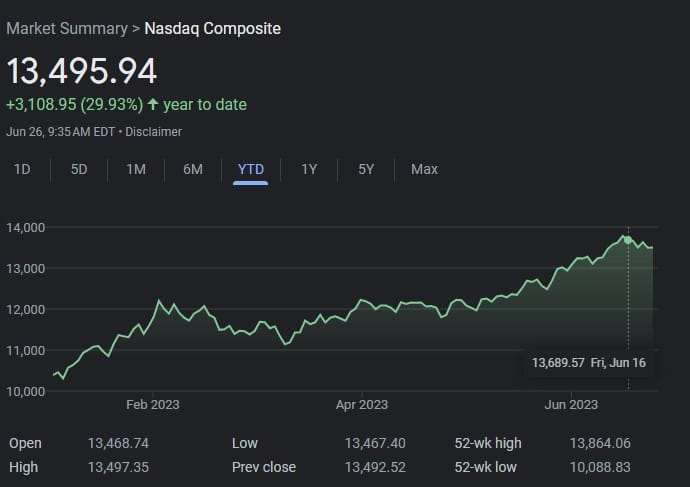Click the Nasdaq Composite title
Viewport: 690px width, 487px height.
coord(213,29)
